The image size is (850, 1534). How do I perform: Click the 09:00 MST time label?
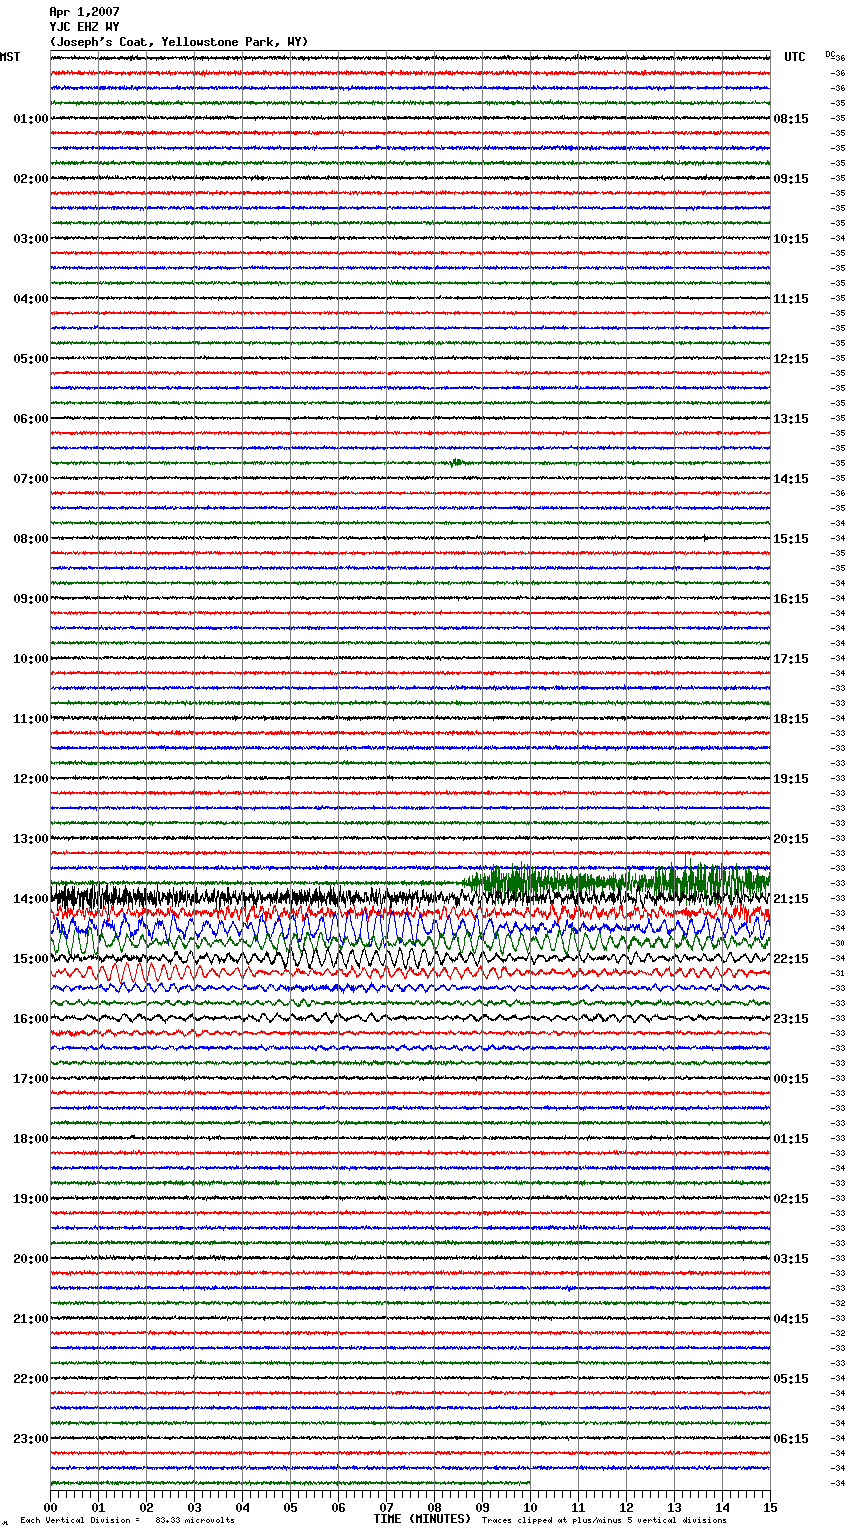point(31,599)
